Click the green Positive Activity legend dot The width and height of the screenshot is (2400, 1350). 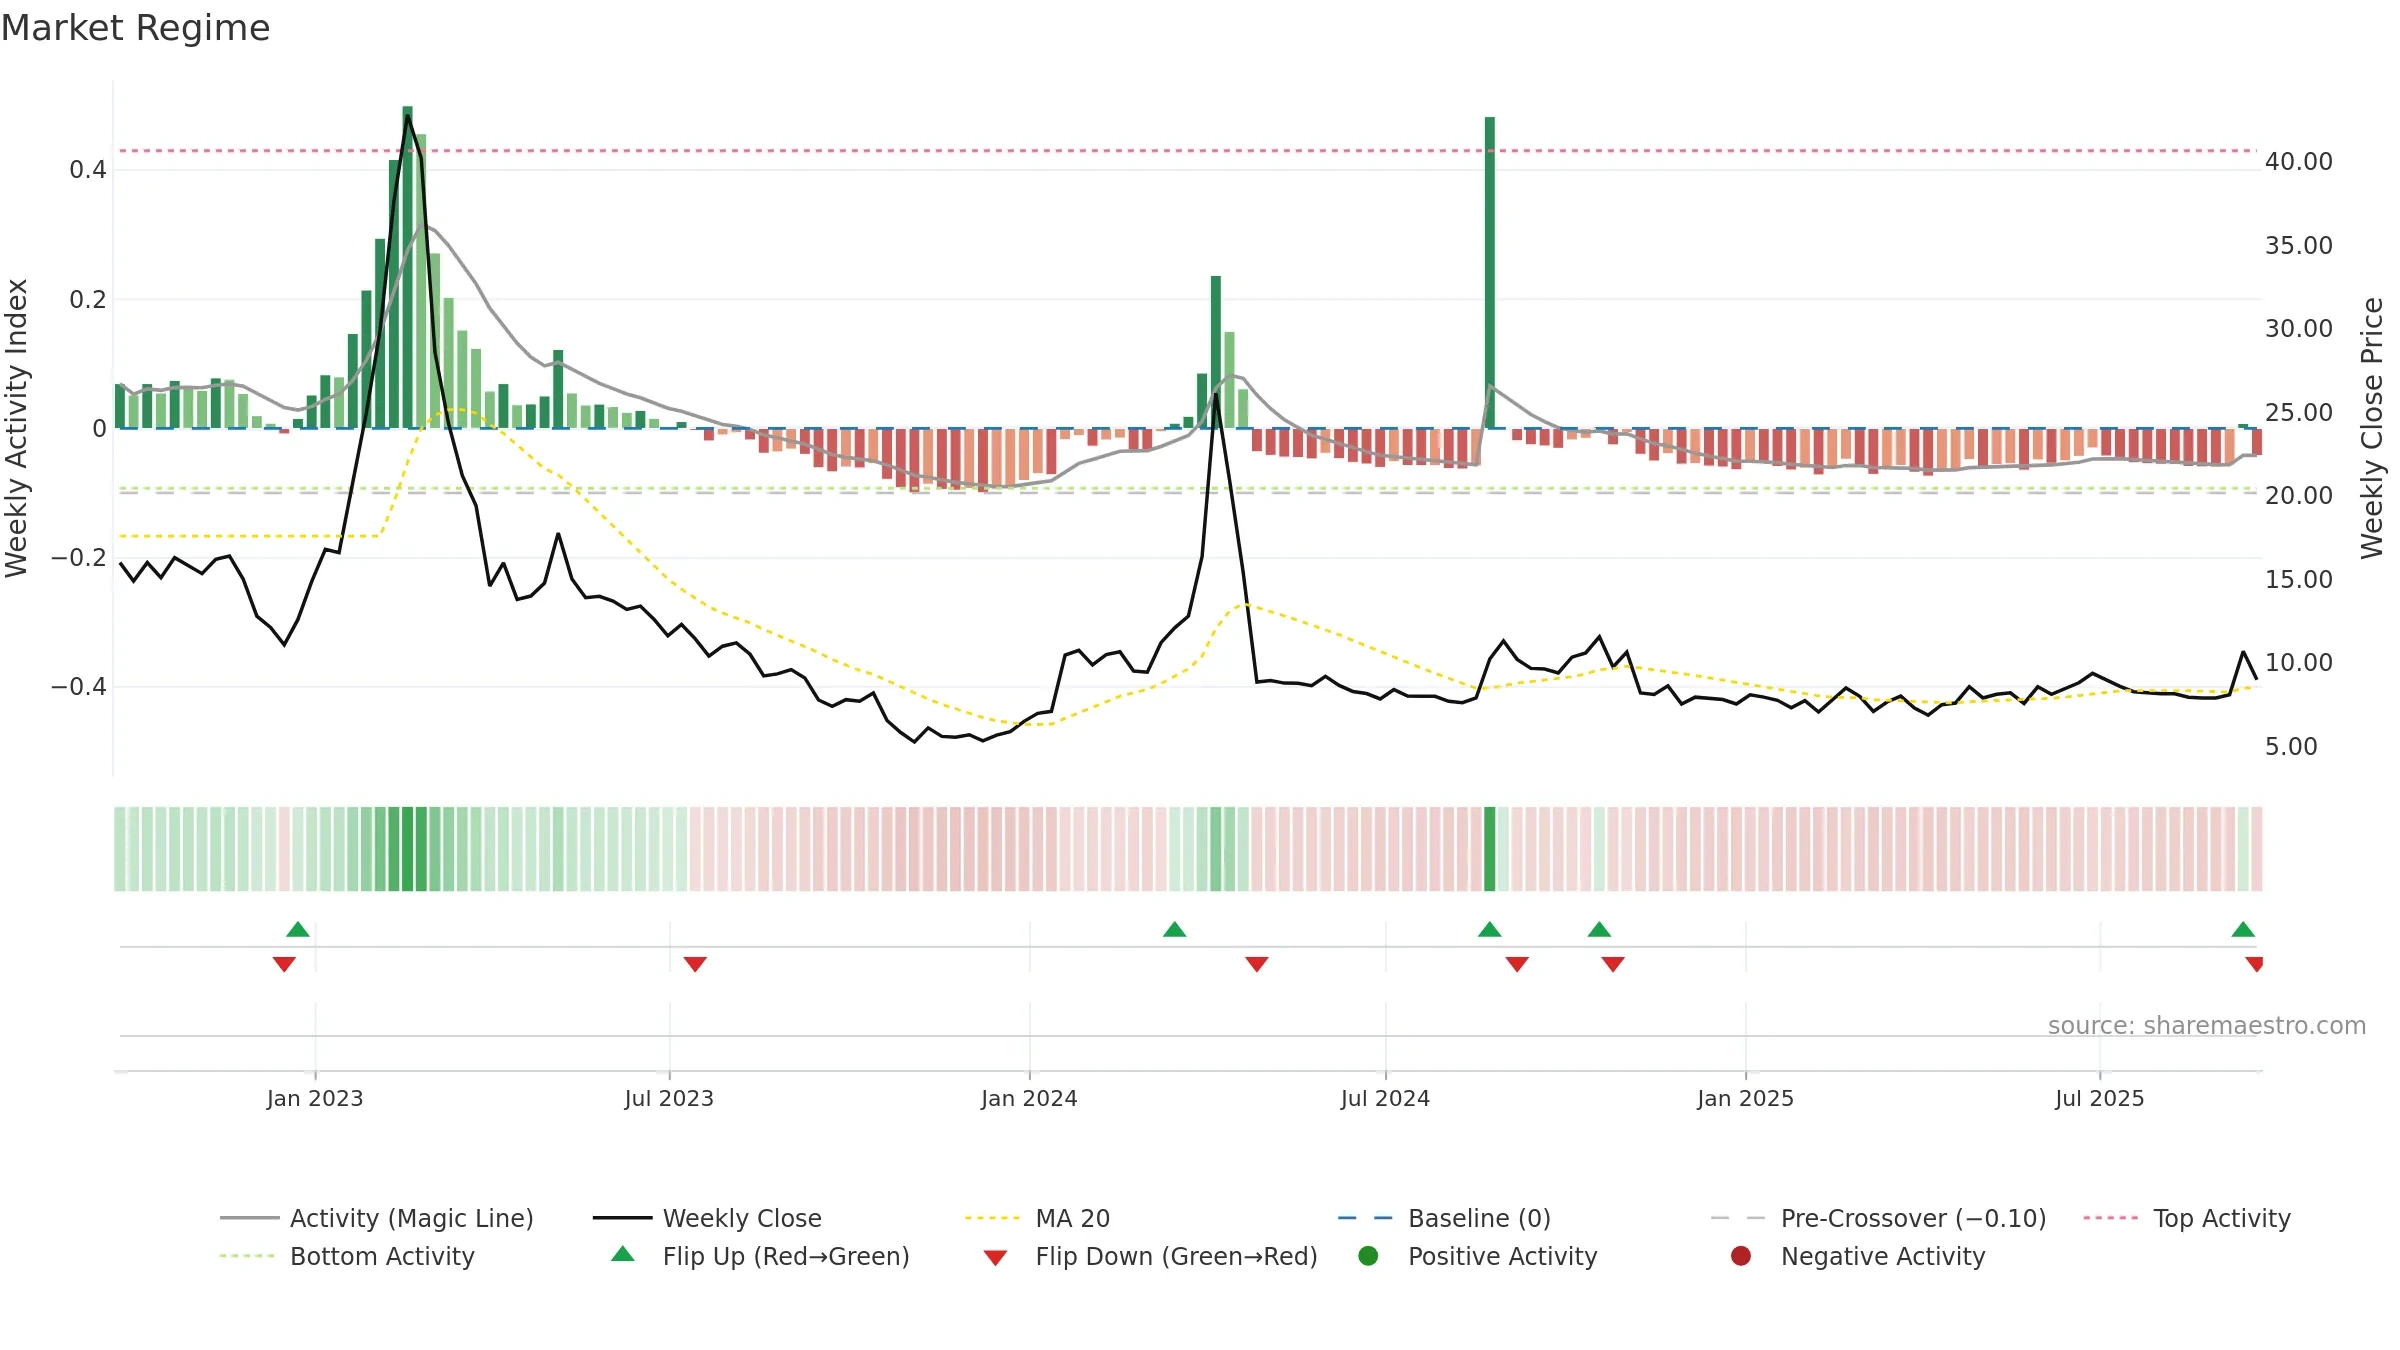click(1368, 1256)
